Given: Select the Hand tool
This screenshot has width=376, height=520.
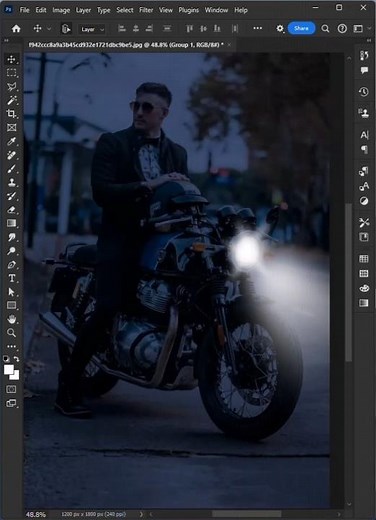Looking at the screenshot, I should click(x=11, y=319).
